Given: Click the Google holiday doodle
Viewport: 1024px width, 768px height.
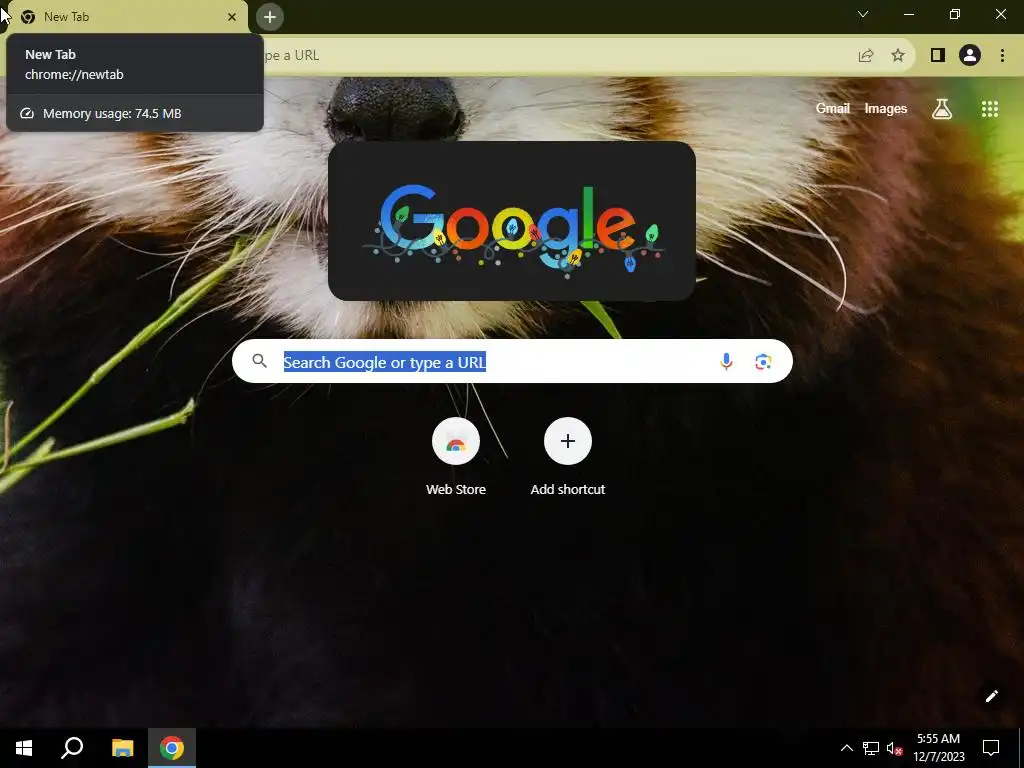Looking at the screenshot, I should pyautogui.click(x=512, y=221).
